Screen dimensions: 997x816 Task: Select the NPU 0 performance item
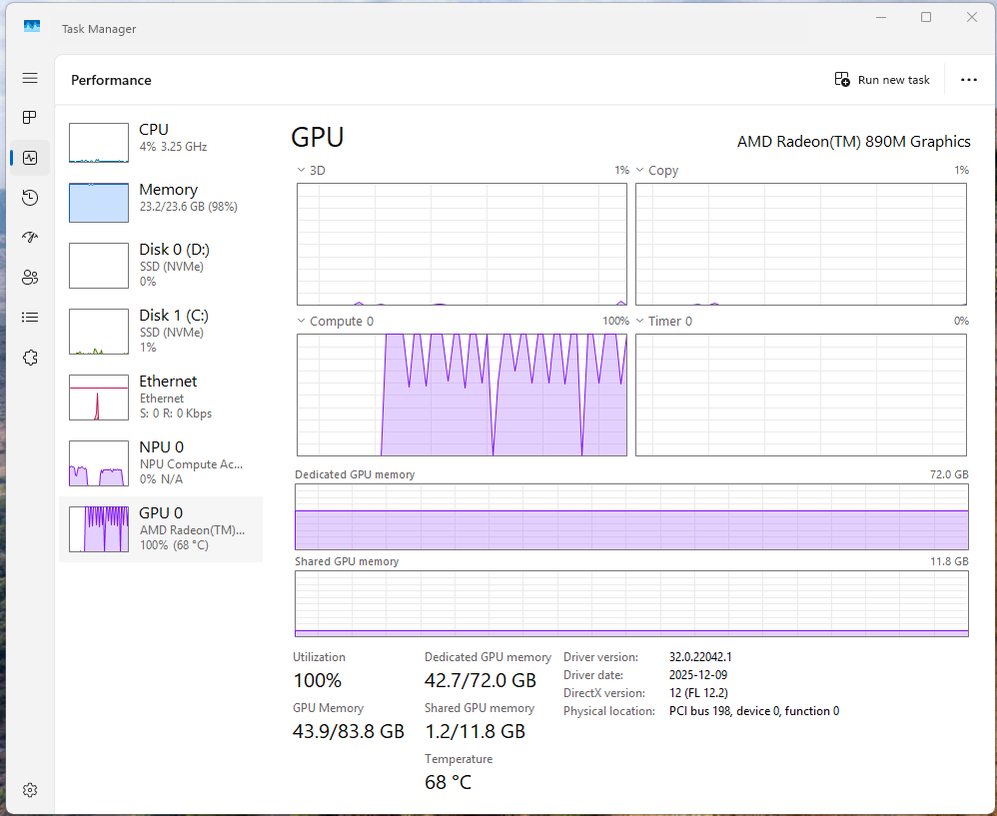161,463
